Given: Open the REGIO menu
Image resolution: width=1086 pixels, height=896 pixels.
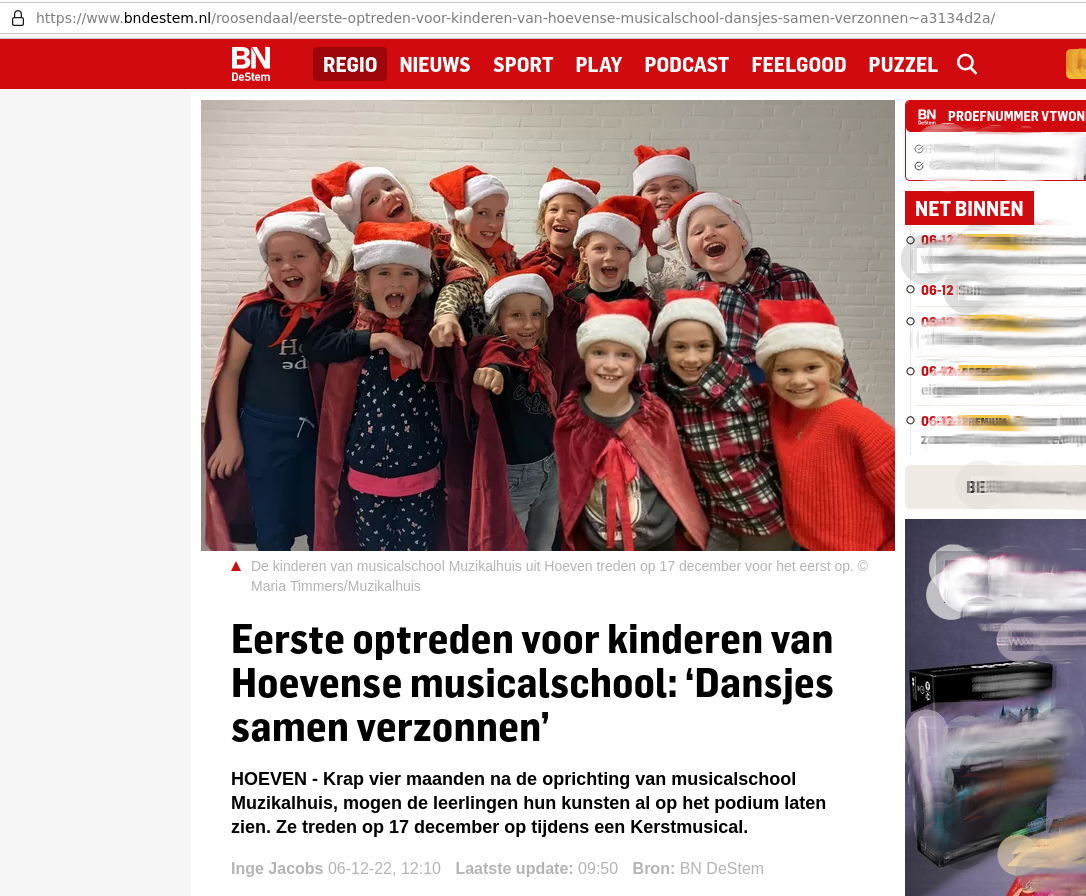Looking at the screenshot, I should tap(350, 64).
